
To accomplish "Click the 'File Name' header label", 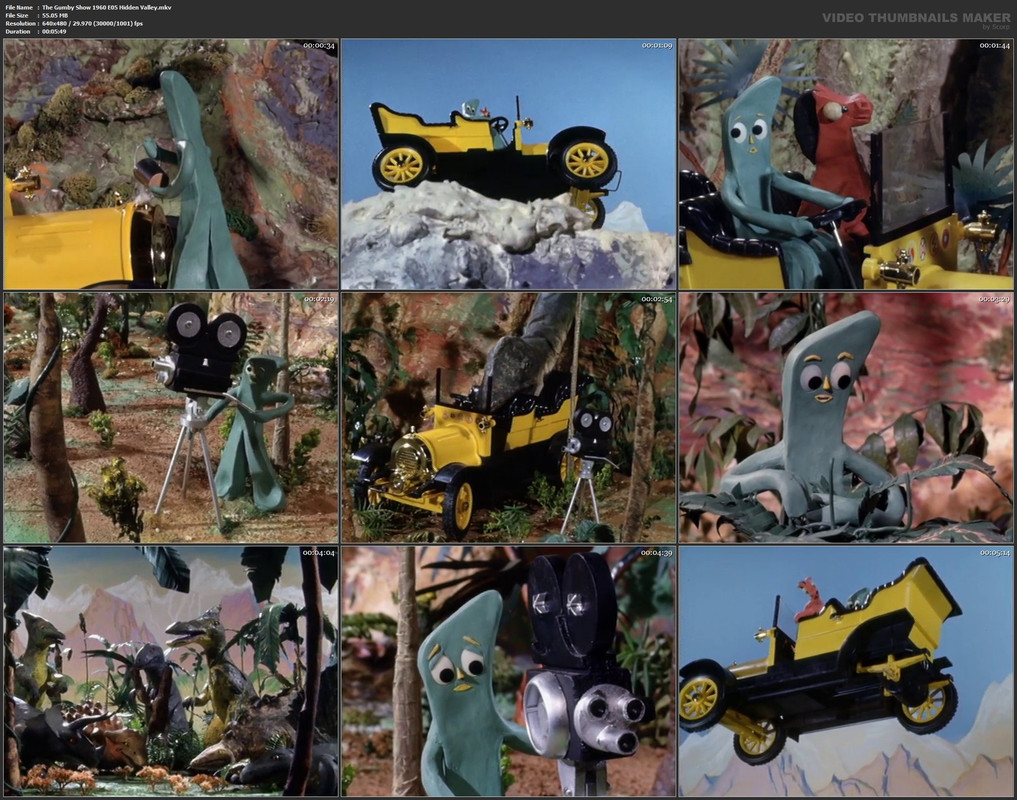I will [19, 7].
